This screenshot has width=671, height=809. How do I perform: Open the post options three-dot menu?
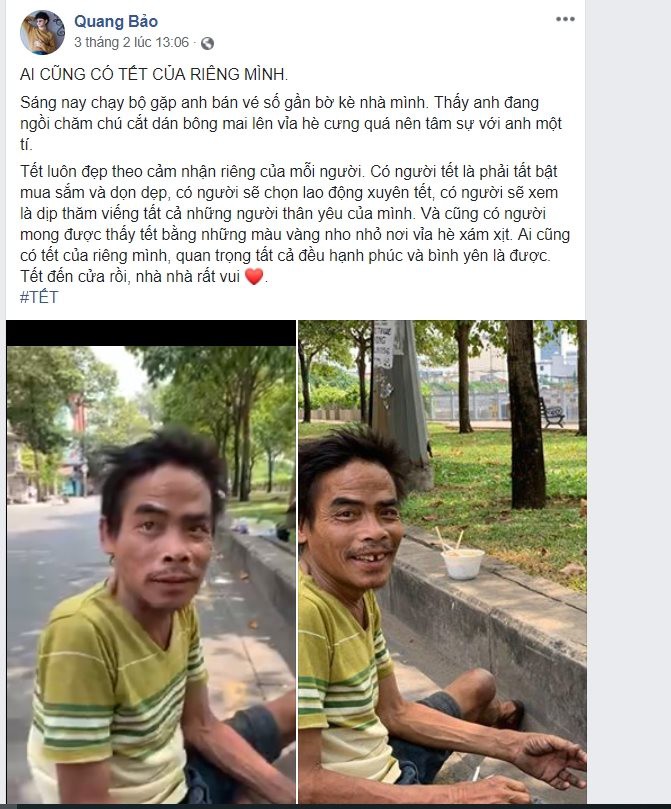pyautogui.click(x=565, y=19)
